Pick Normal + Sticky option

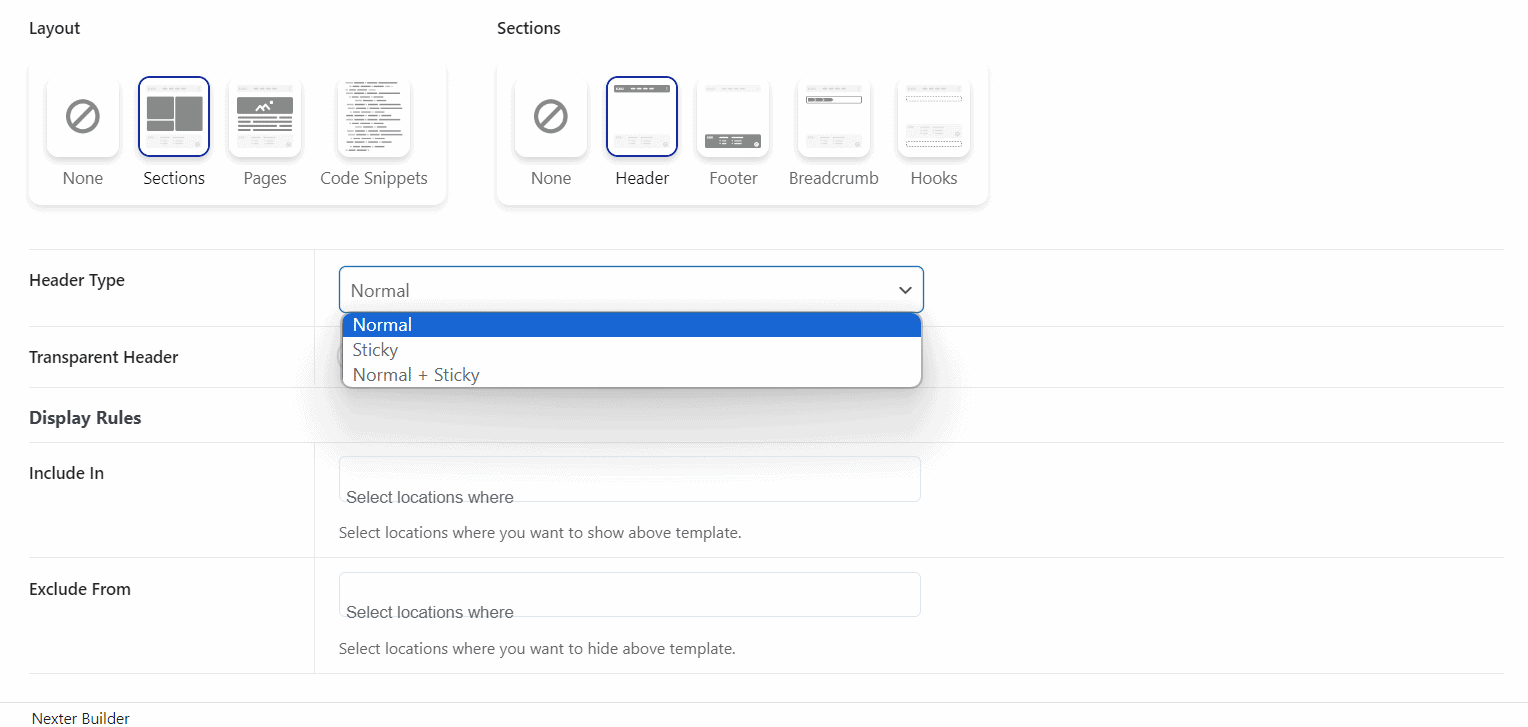631,375
